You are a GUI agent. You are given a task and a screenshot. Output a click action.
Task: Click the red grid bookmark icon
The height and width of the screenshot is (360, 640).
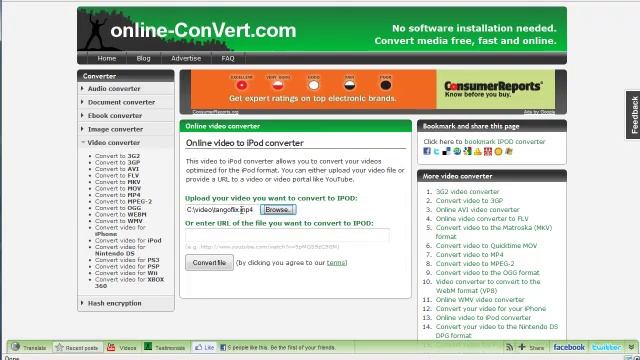pos(488,151)
